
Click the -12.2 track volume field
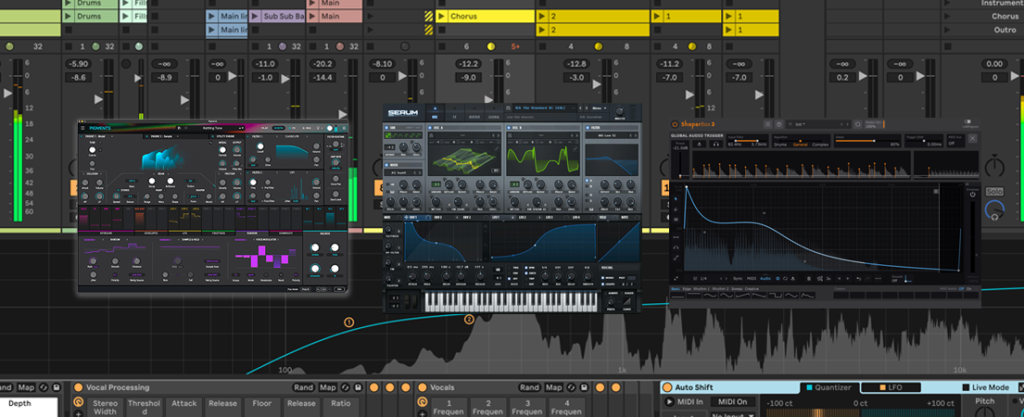pos(466,63)
